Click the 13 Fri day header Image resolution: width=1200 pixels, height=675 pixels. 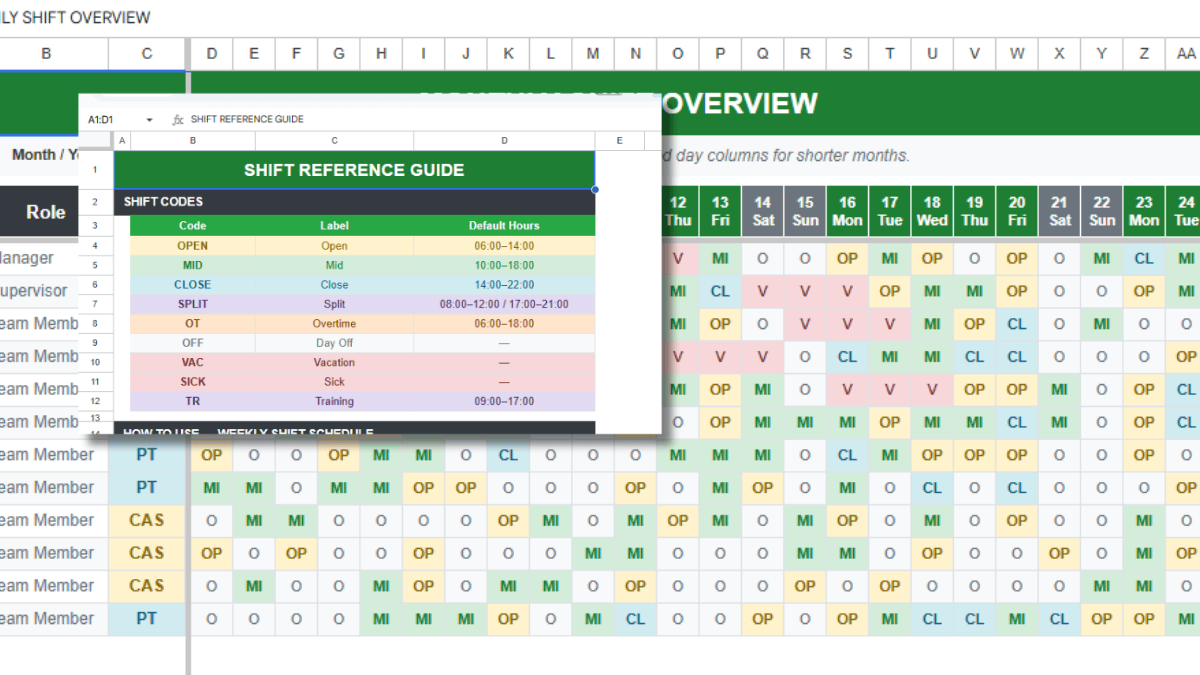pos(719,211)
